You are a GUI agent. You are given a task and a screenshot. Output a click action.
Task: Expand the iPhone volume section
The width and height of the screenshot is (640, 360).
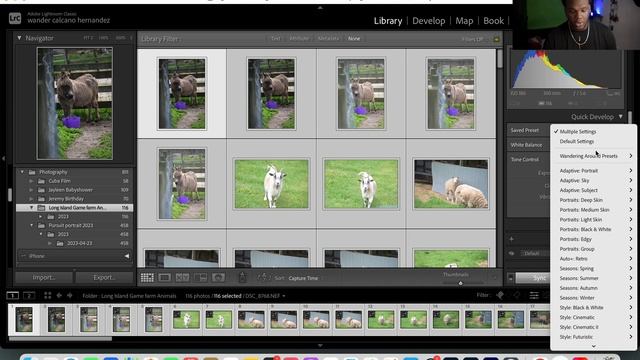pos(127,256)
